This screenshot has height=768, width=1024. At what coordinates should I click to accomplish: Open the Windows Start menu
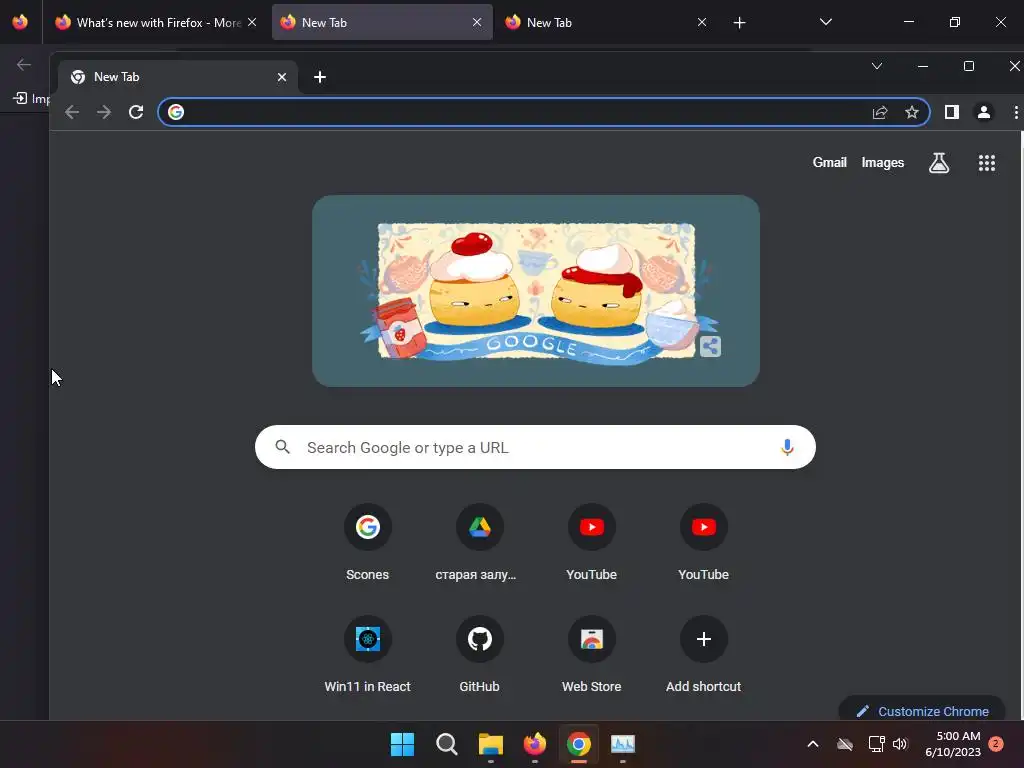click(x=402, y=744)
